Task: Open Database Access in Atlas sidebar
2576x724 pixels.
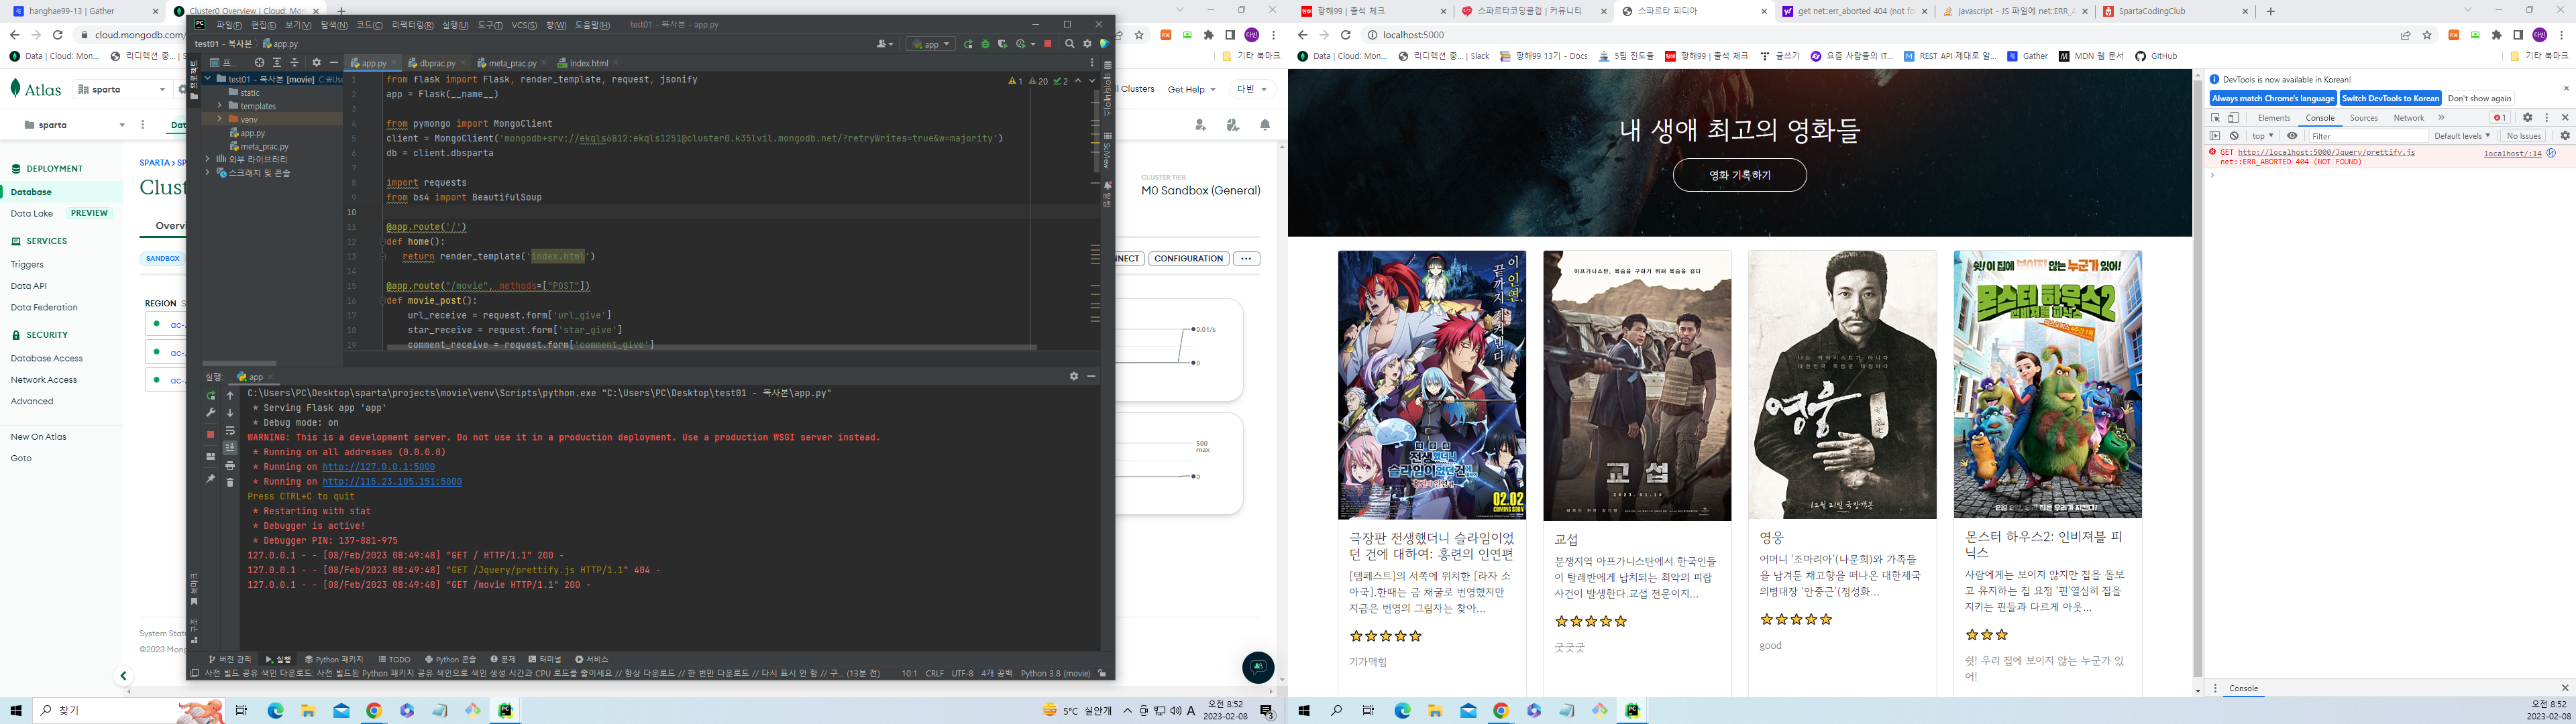Action: coord(47,358)
